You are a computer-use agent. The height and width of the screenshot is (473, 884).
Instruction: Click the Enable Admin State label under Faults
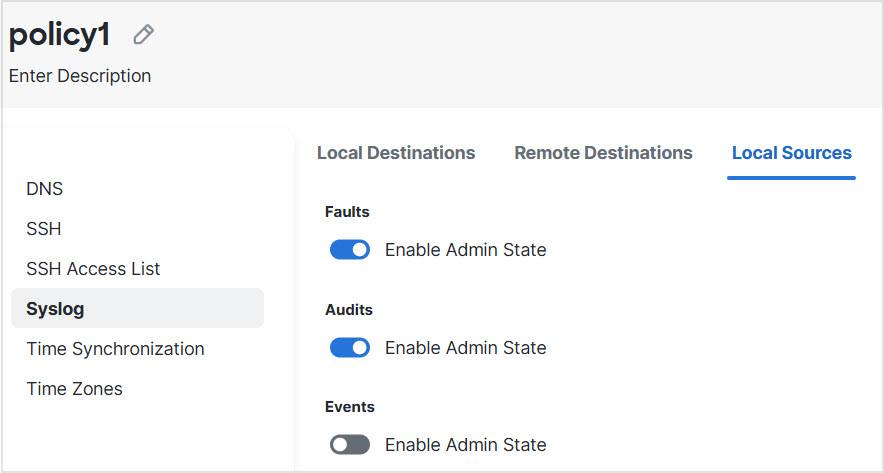[x=465, y=250]
